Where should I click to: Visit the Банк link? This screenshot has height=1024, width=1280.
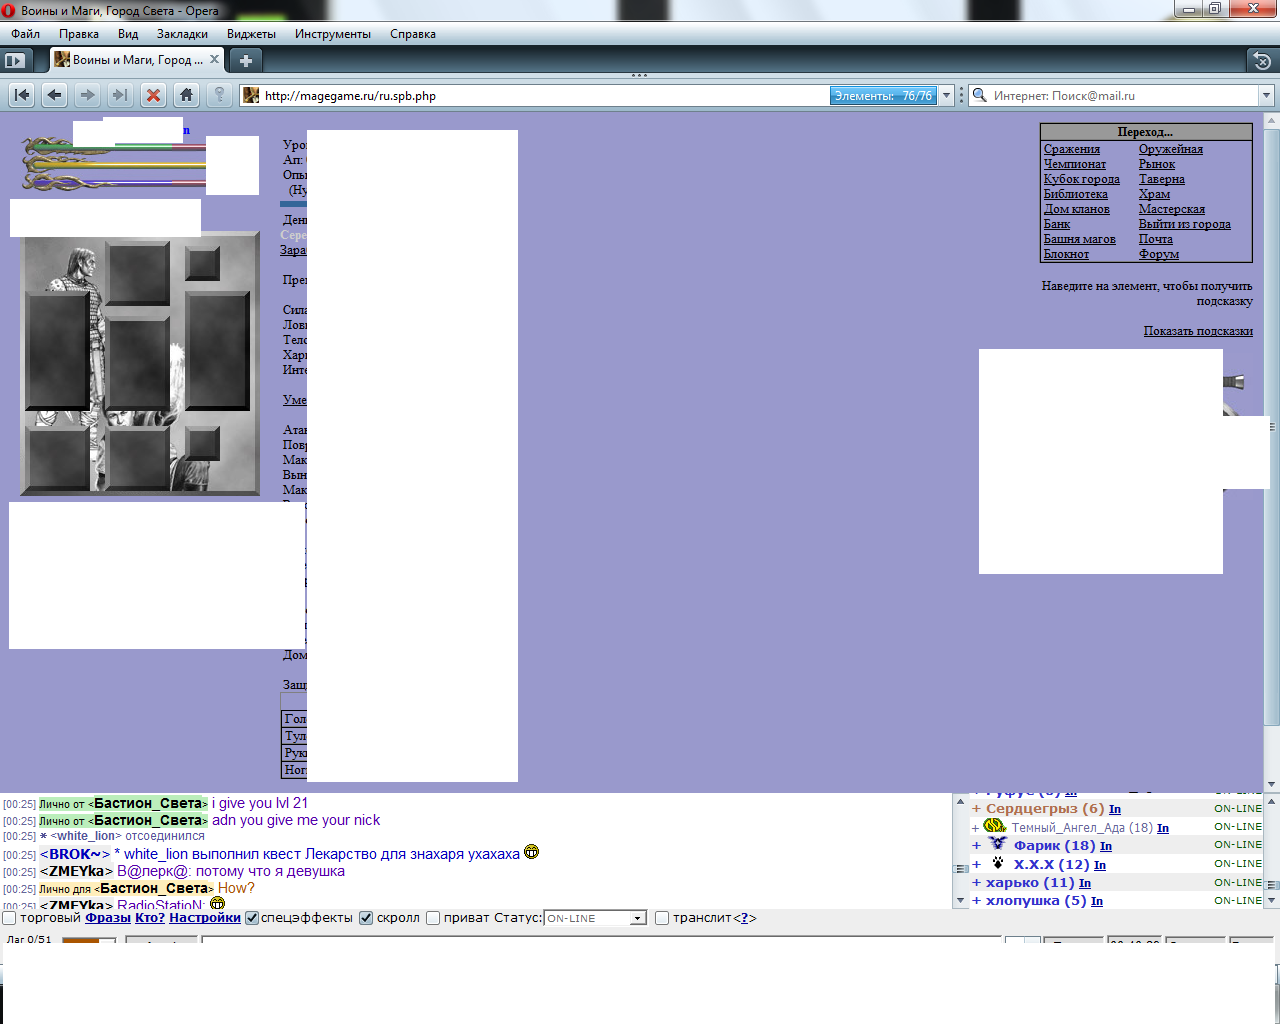(x=1056, y=224)
